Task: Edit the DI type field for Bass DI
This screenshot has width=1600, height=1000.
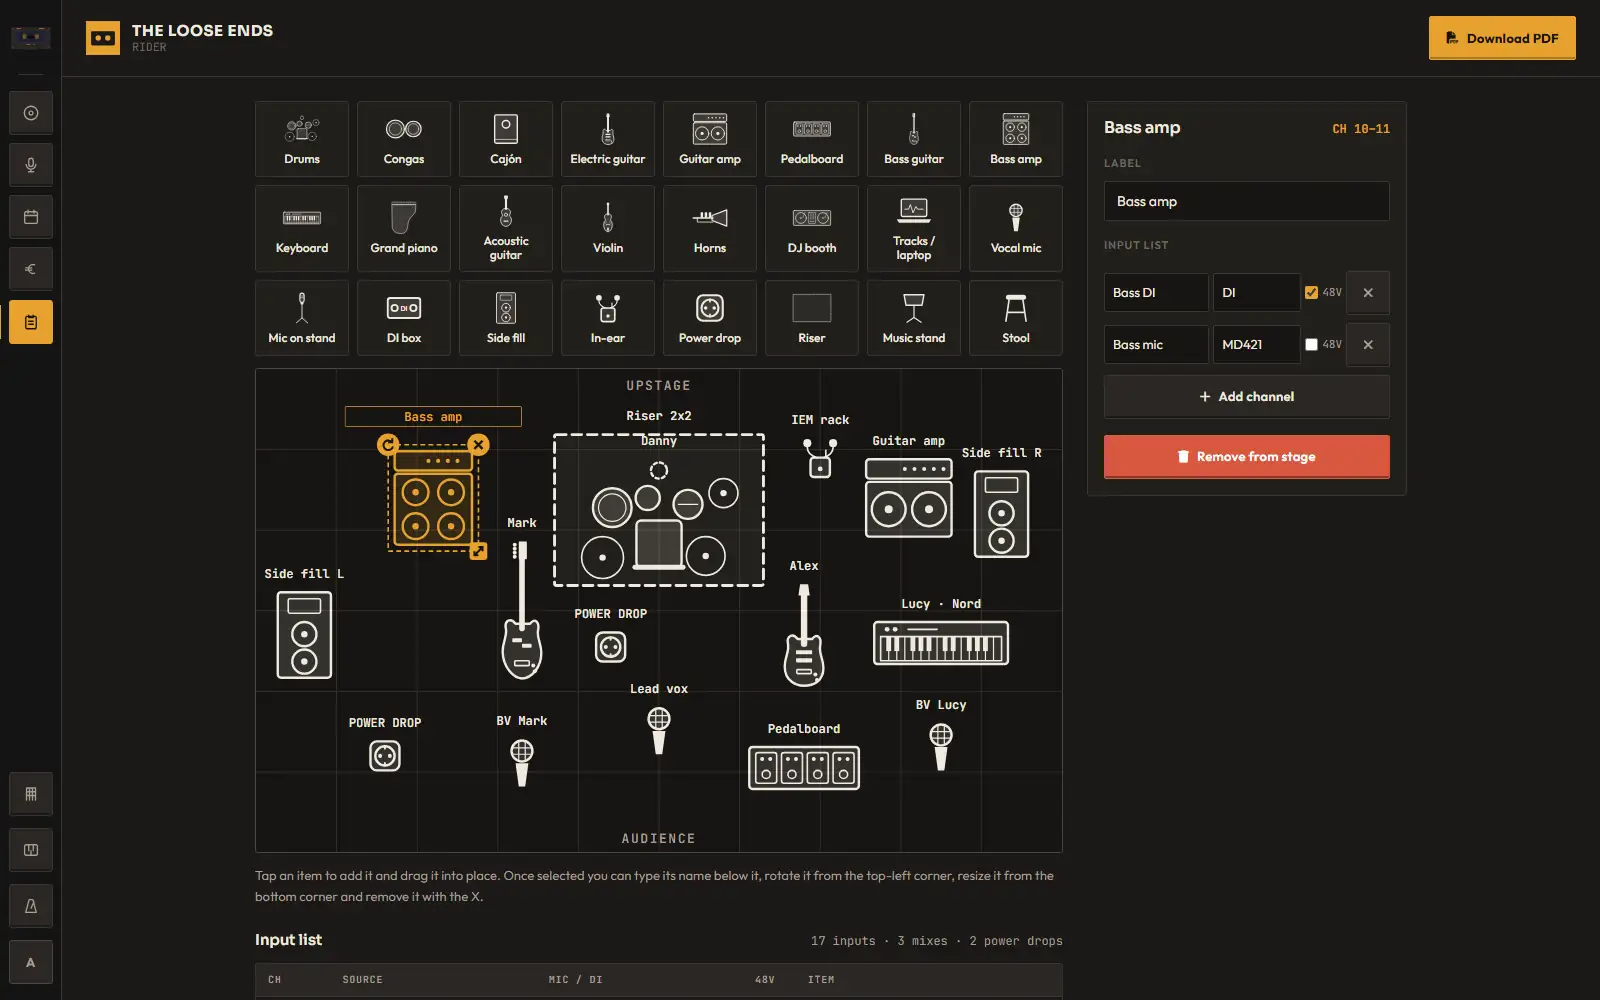Action: (1256, 293)
